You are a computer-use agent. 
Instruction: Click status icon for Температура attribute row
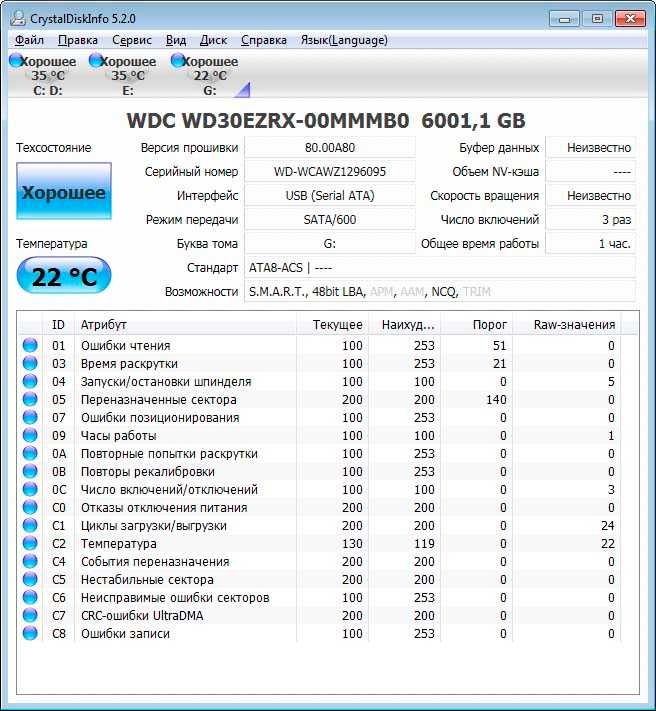point(30,543)
